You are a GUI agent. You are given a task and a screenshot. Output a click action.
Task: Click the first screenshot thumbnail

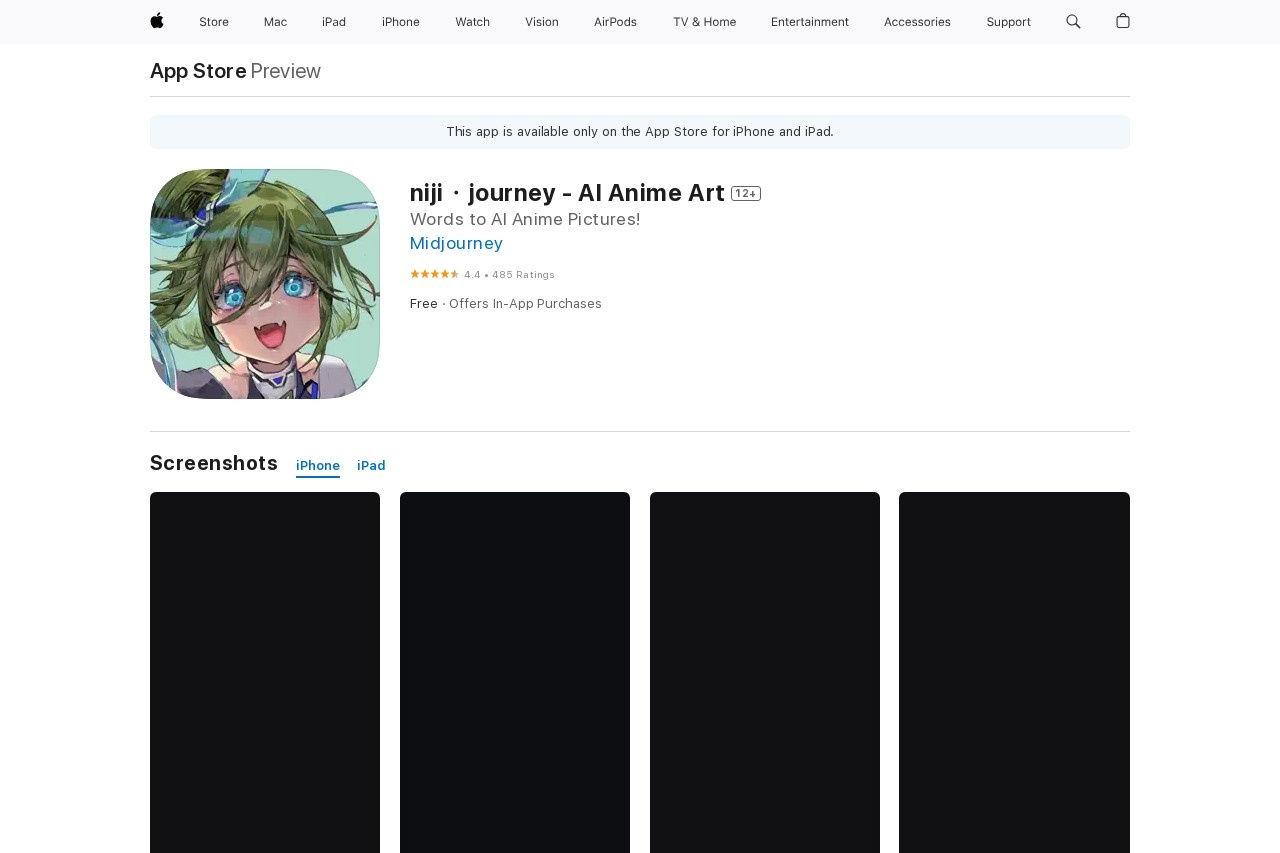pyautogui.click(x=265, y=672)
